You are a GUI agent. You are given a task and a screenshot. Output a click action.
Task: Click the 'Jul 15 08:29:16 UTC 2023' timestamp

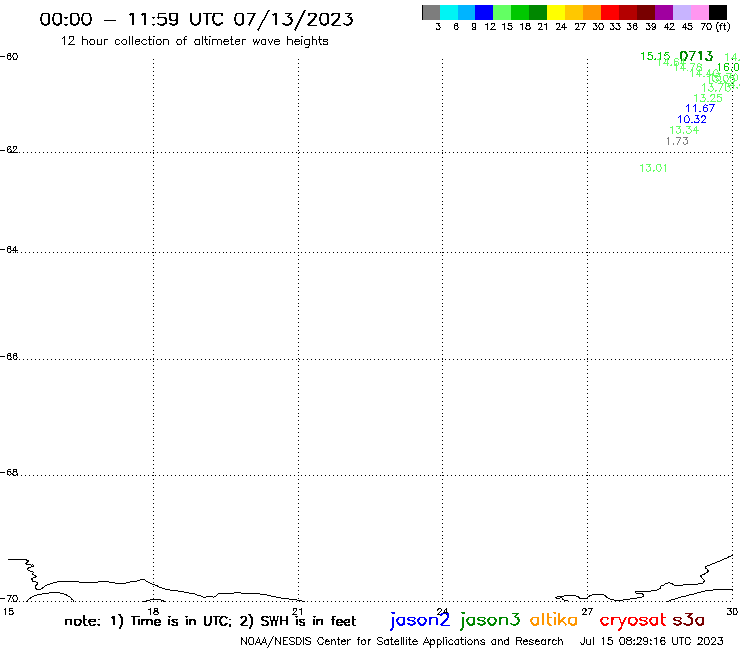click(x=652, y=641)
